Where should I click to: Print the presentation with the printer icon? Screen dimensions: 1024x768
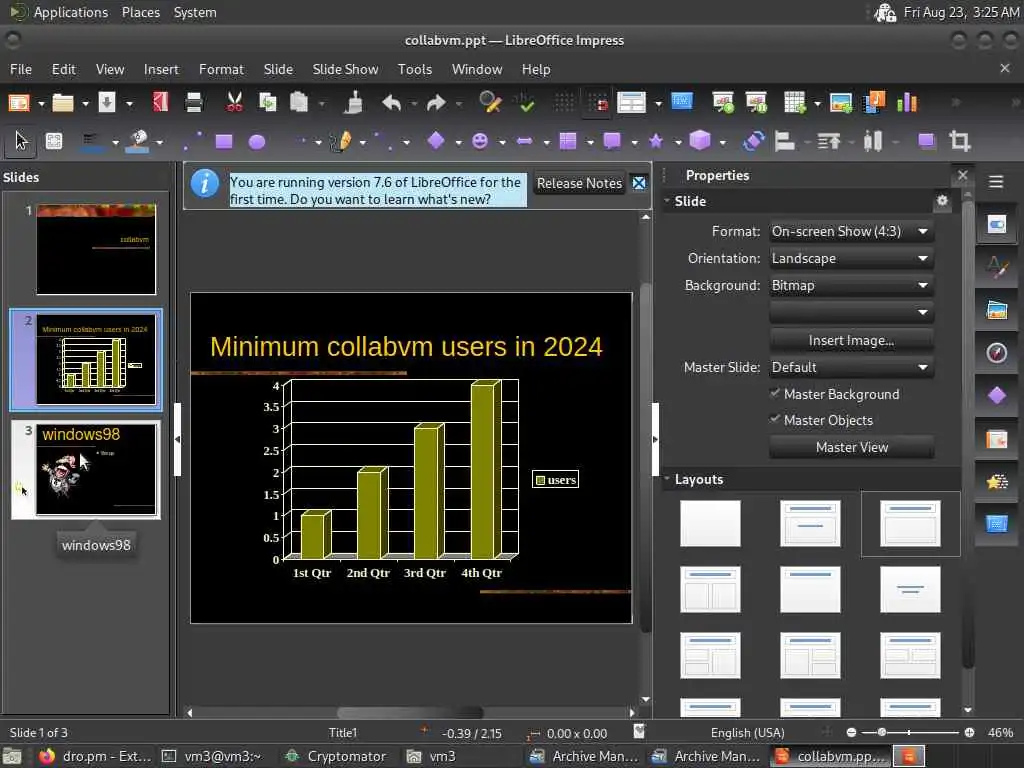(193, 103)
